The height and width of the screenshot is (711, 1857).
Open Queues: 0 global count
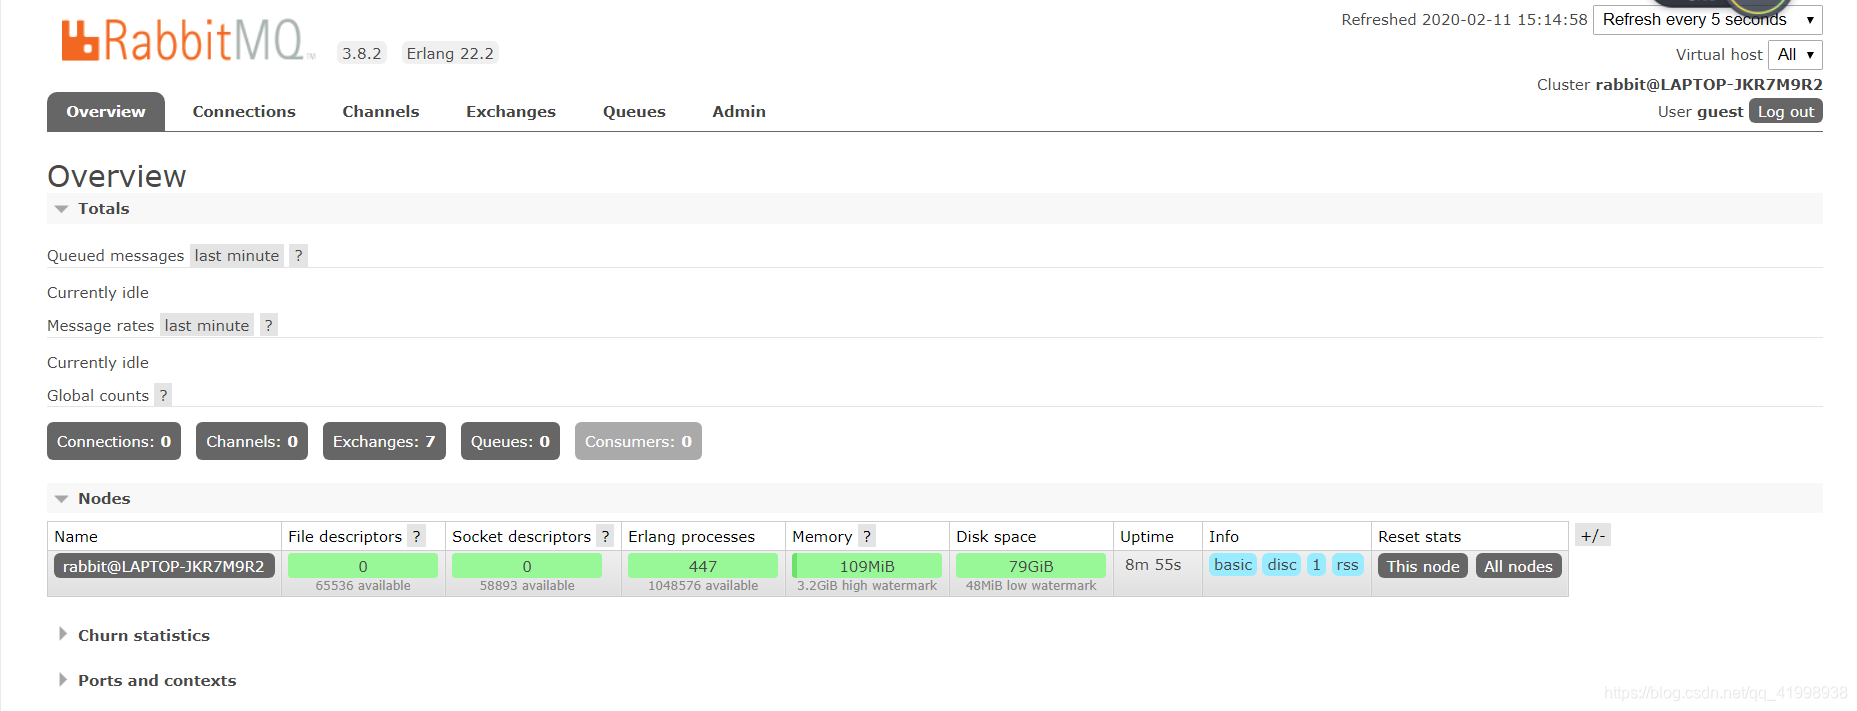tap(510, 441)
